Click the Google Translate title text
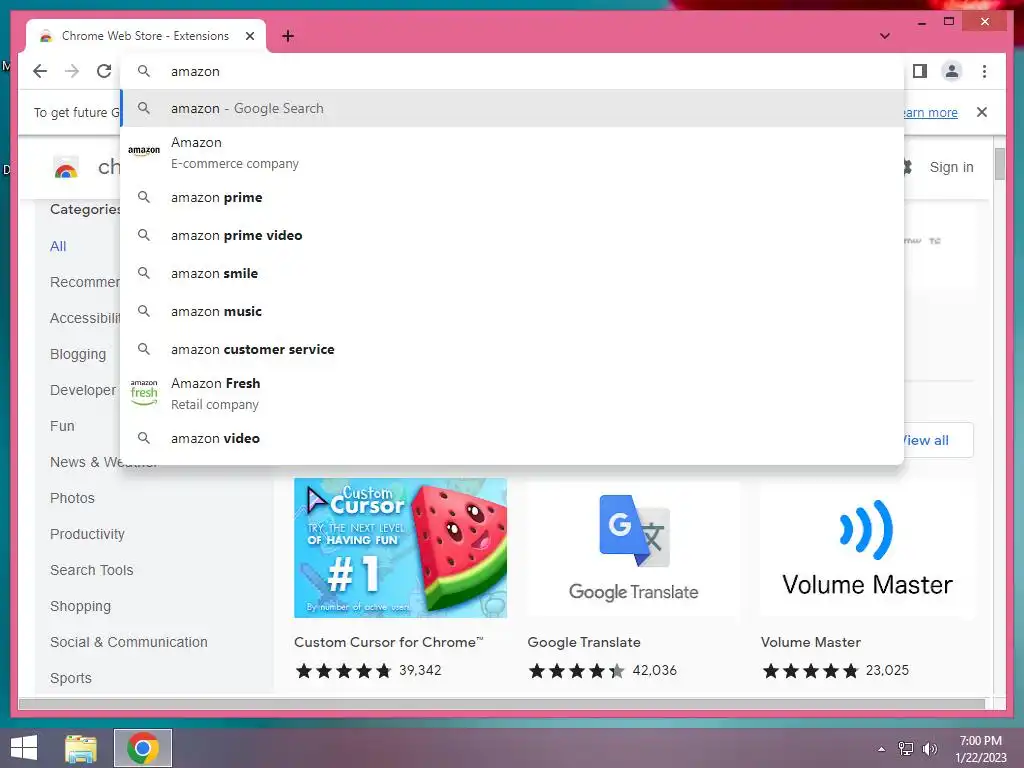The height and width of the screenshot is (768, 1024). pos(584,642)
